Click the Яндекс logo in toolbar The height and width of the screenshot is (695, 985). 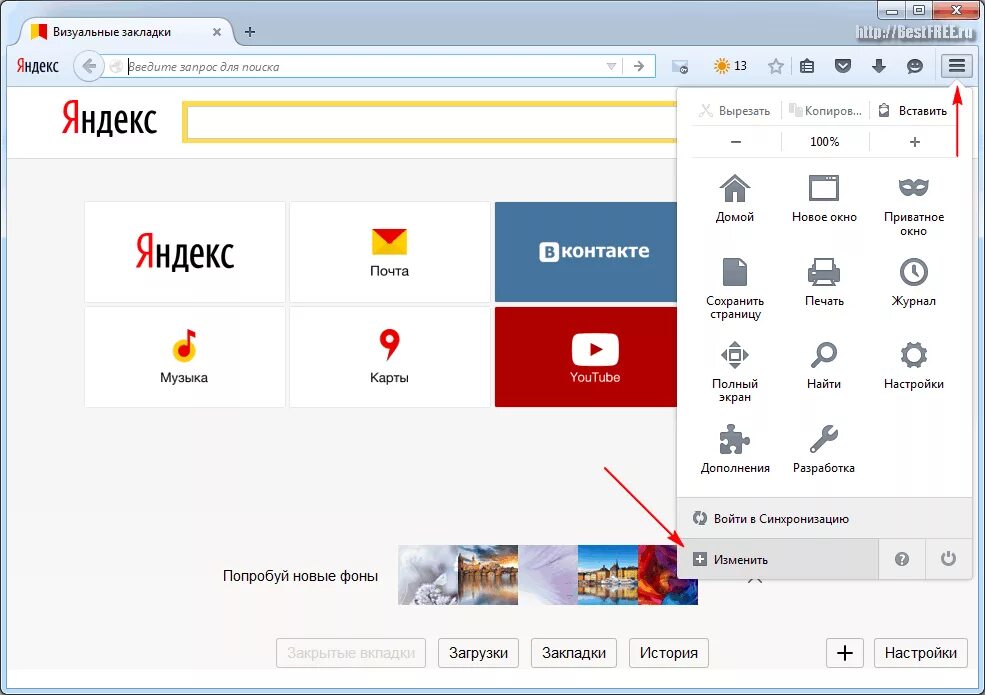pyautogui.click(x=37, y=66)
